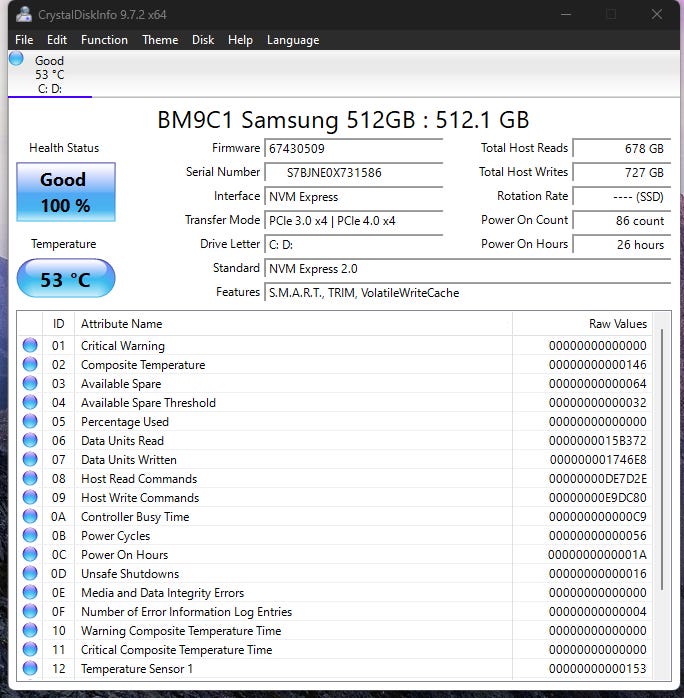
Task: Click the Good 100 % health status button
Action: pos(66,192)
